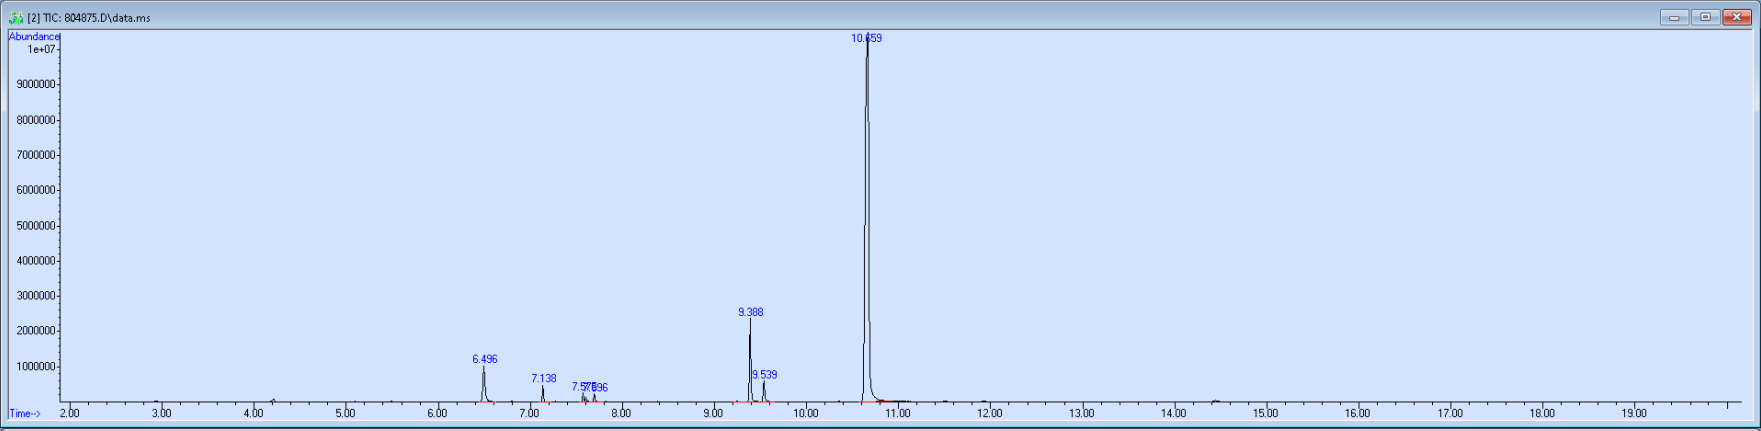Click the 19.00 time axis tick
The image size is (1761, 431).
(x=1634, y=413)
